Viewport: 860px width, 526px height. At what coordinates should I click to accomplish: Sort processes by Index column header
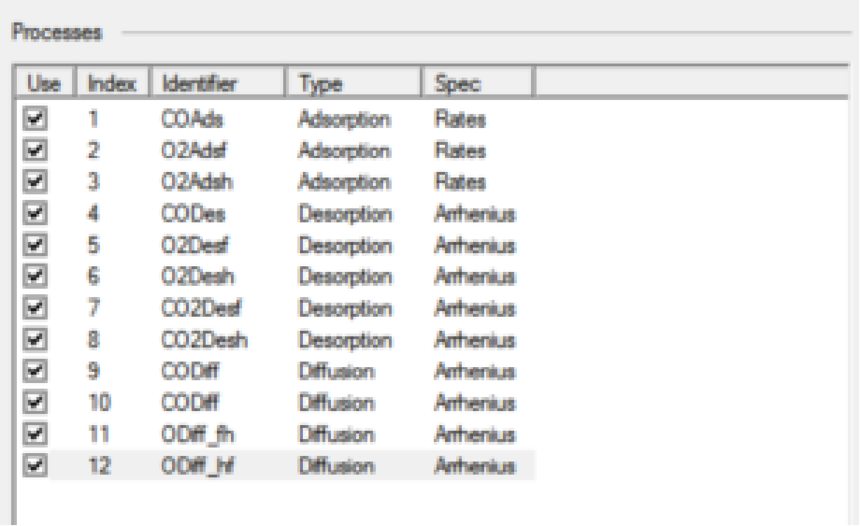click(x=110, y=82)
